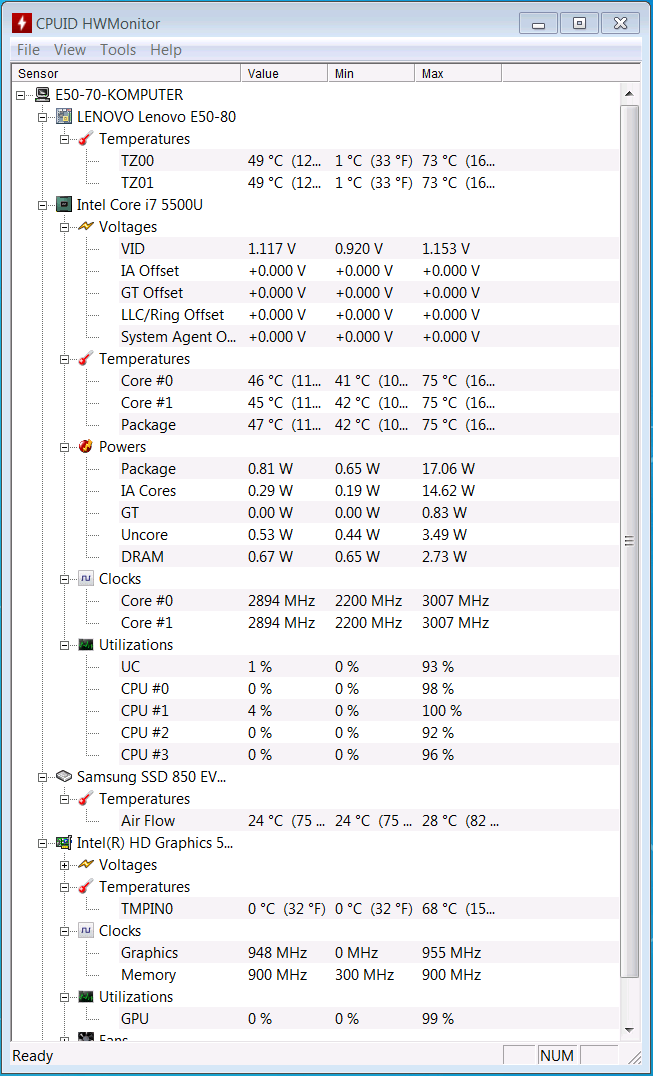Collapse the Intel Core i7 5500U tree node
The width and height of the screenshot is (653, 1076).
(x=42, y=204)
